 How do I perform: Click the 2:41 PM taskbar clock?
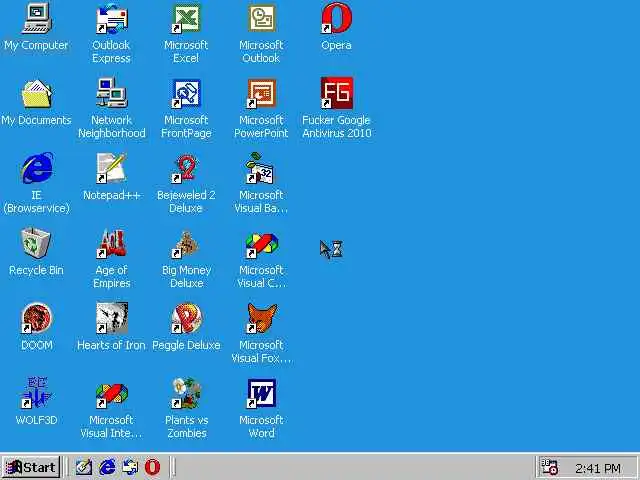coord(598,468)
